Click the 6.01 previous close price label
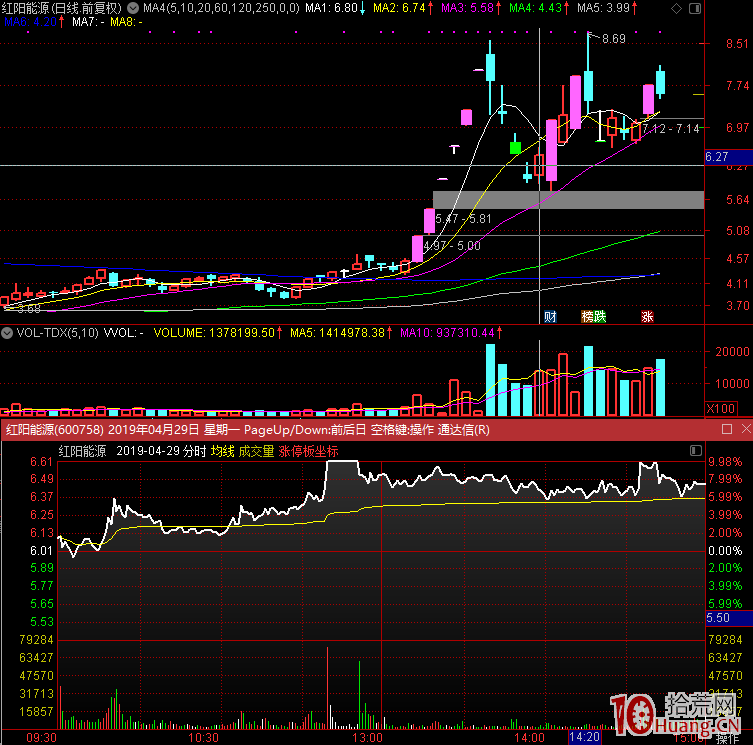This screenshot has width=753, height=745. (x=41, y=550)
